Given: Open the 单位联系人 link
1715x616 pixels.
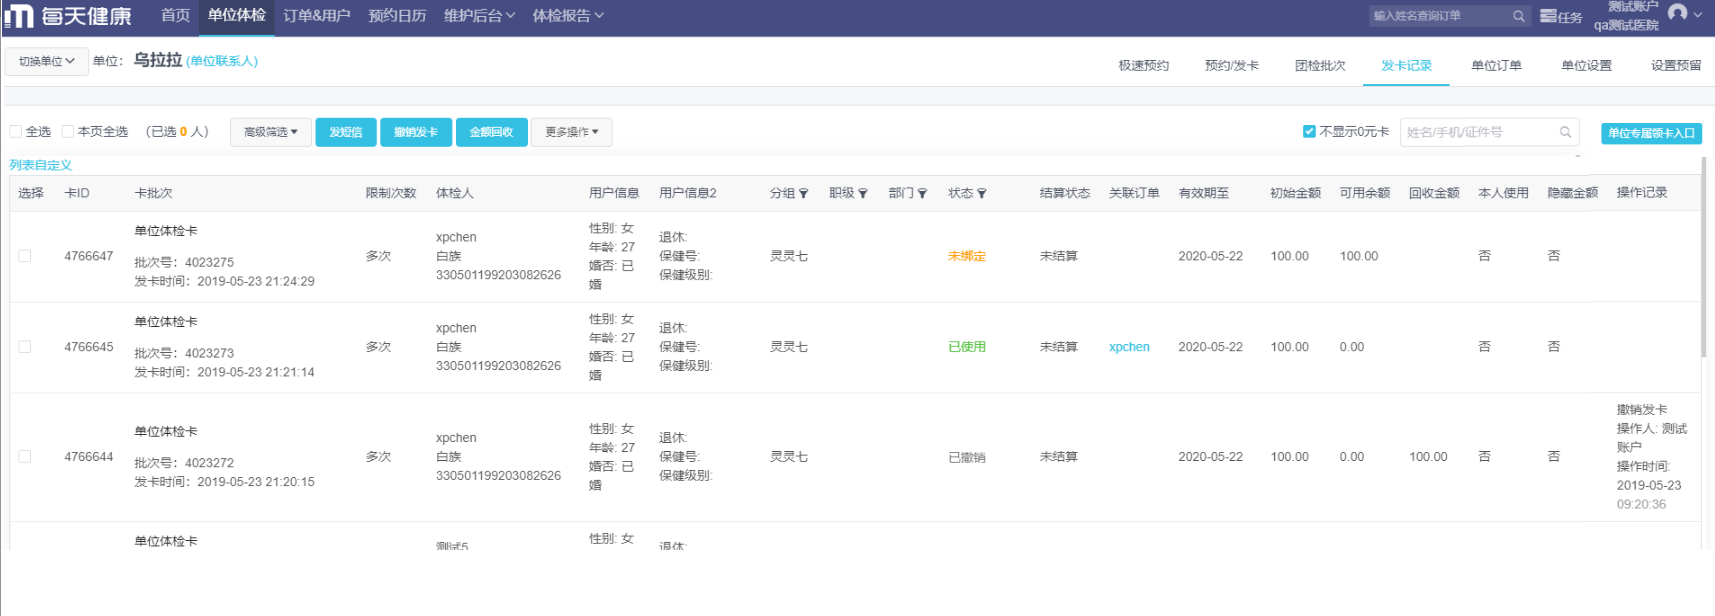Looking at the screenshot, I should coord(222,61).
